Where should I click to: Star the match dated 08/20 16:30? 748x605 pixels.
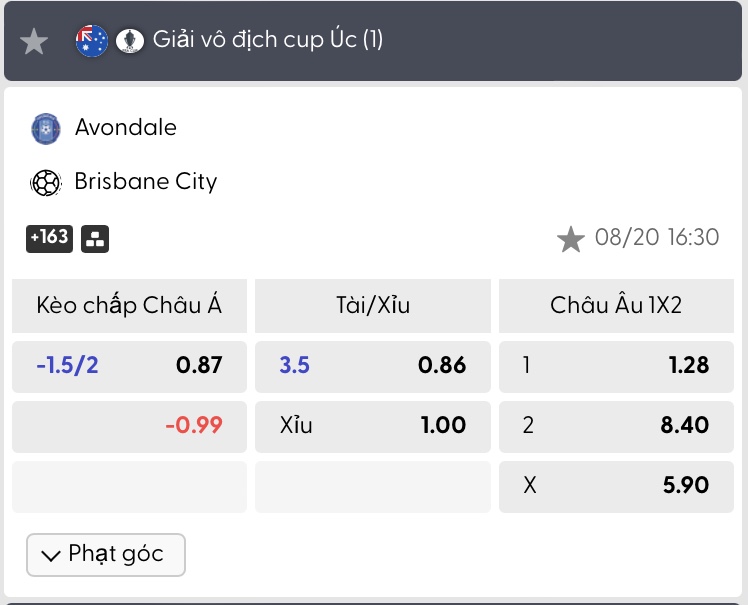(x=571, y=239)
